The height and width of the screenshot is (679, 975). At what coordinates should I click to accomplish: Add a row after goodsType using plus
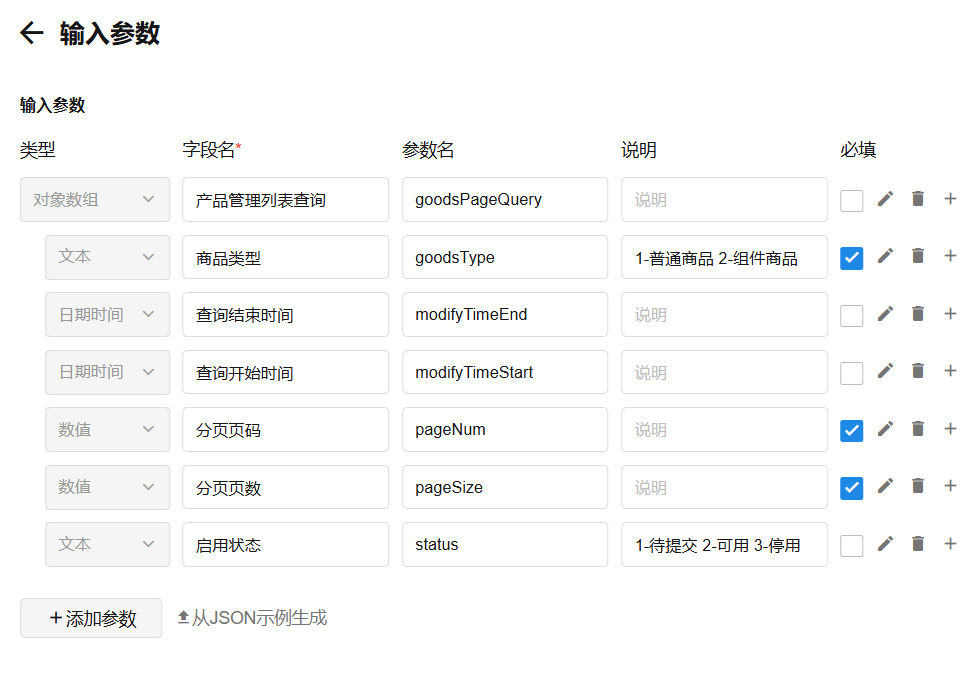(950, 256)
